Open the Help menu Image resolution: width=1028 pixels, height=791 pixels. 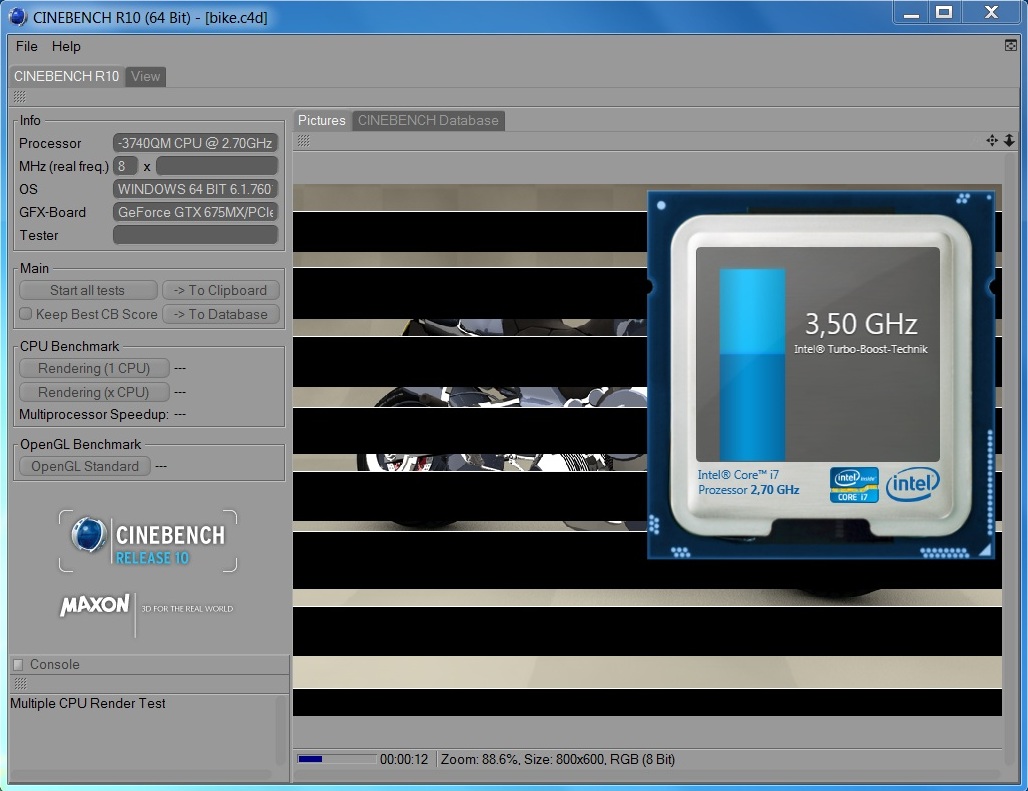click(66, 47)
